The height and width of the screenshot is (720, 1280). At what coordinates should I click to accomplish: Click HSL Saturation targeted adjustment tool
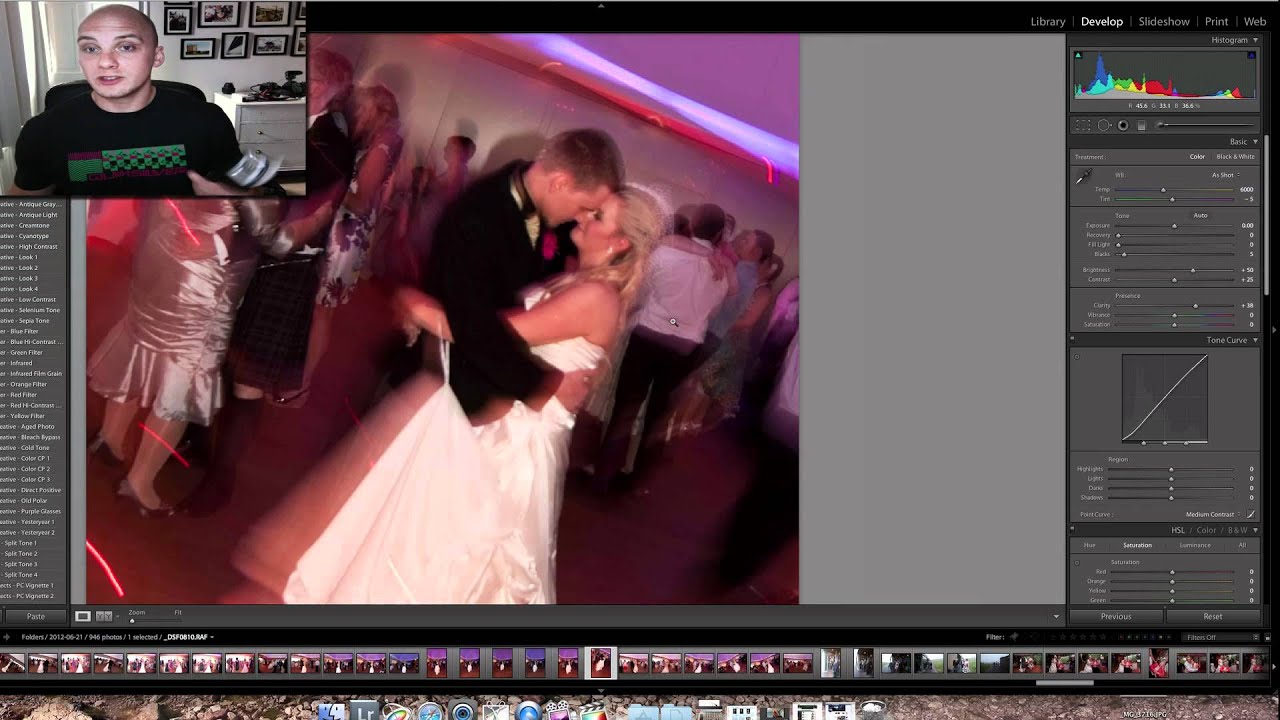point(1077,562)
